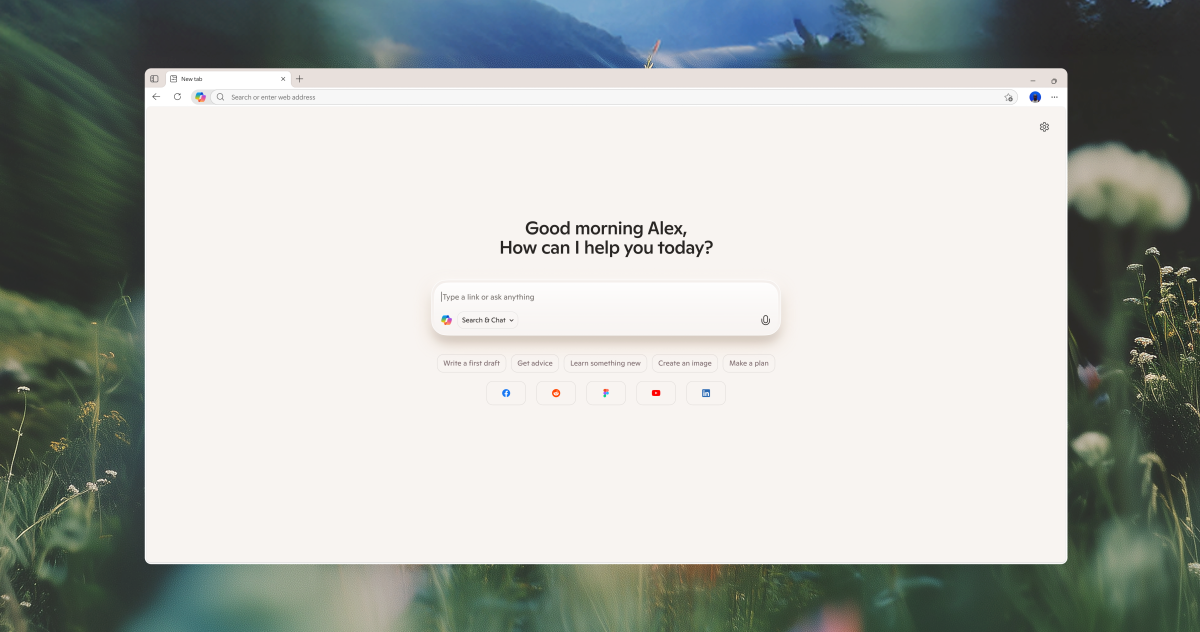1200x632 pixels.
Task: Open the YouTube shortcut
Action: click(x=656, y=393)
